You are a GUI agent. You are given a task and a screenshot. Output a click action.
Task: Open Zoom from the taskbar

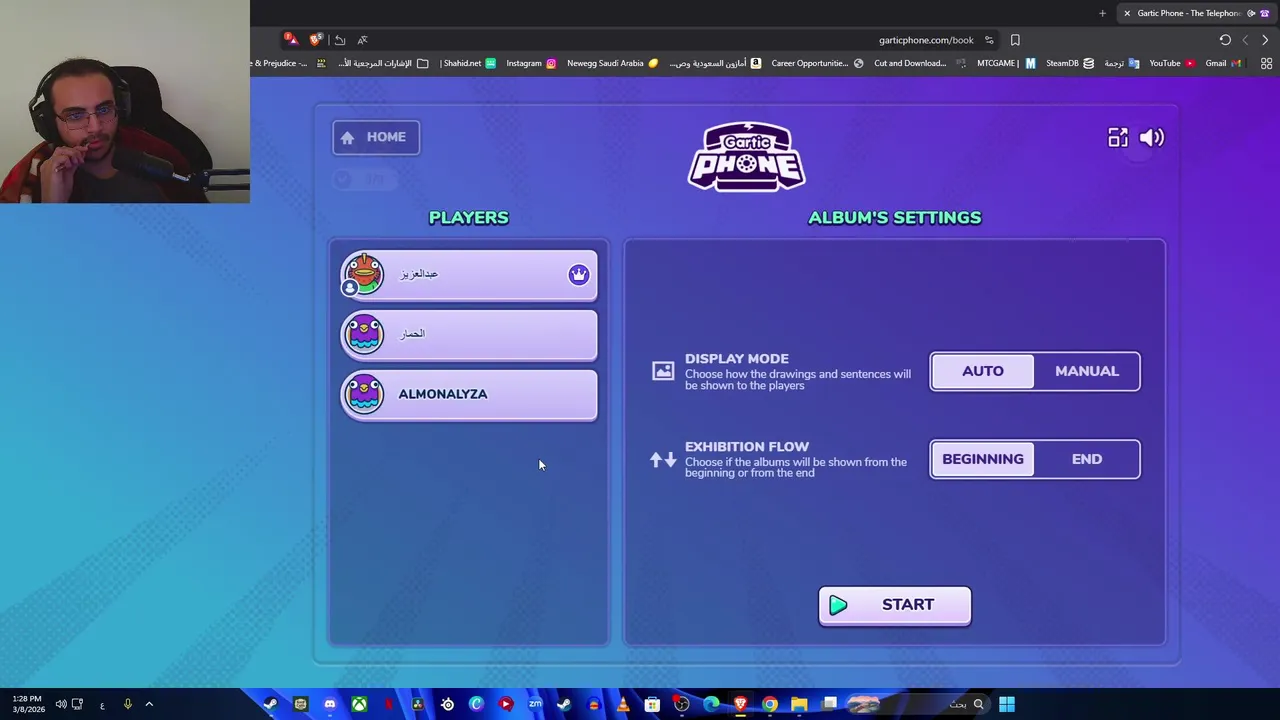535,704
